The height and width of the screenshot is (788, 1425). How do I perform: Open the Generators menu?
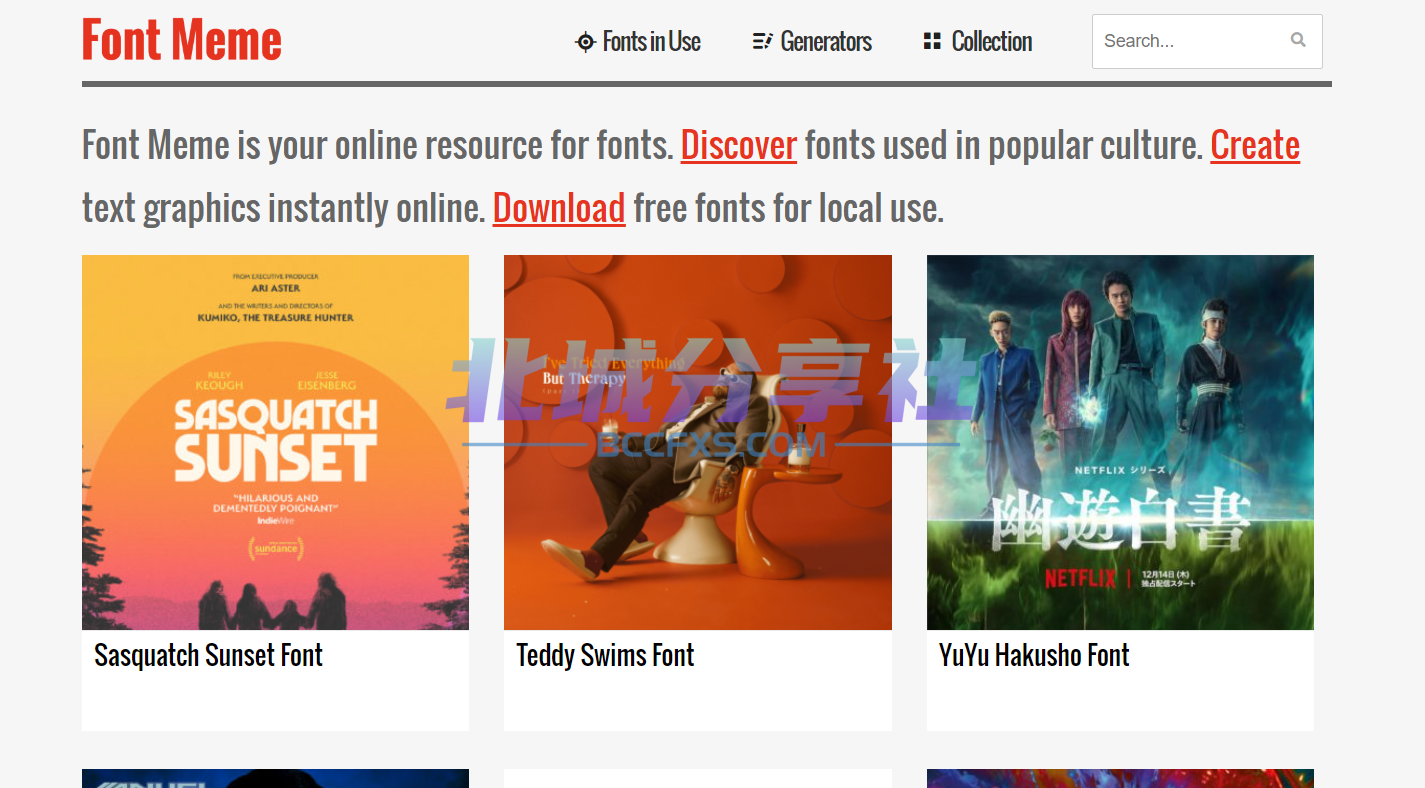click(826, 42)
